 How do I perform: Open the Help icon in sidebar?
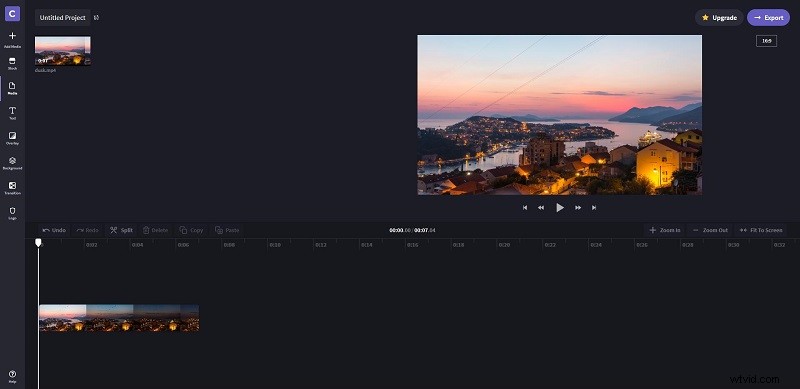12,377
